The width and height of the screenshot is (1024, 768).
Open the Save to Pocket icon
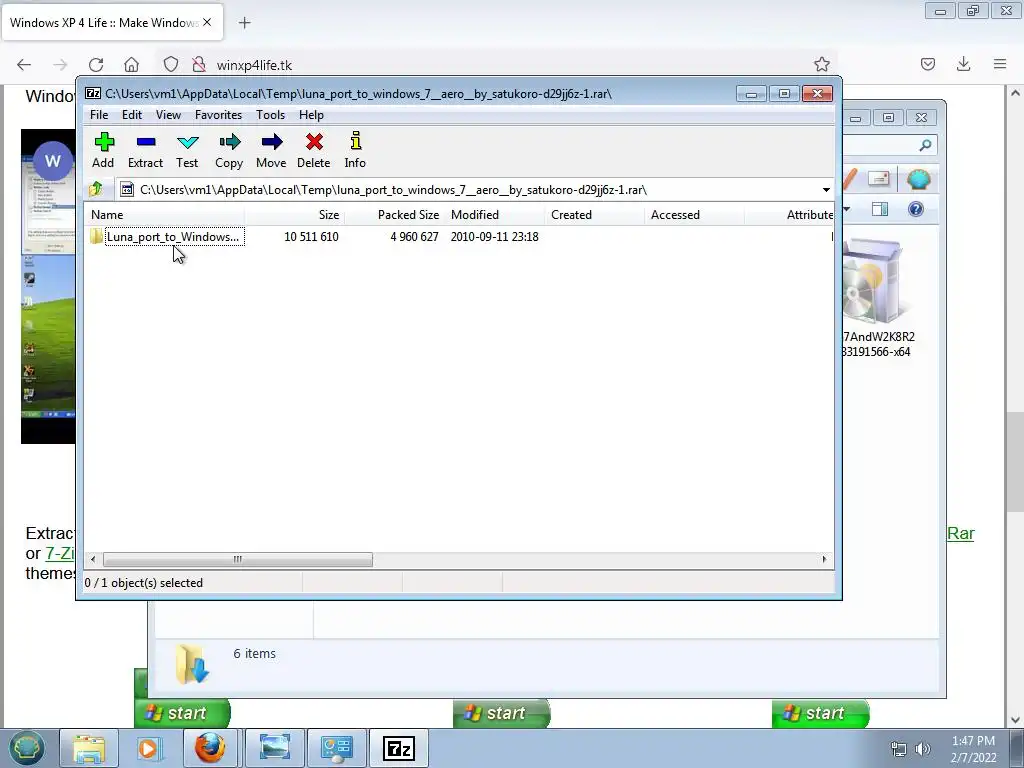click(927, 64)
